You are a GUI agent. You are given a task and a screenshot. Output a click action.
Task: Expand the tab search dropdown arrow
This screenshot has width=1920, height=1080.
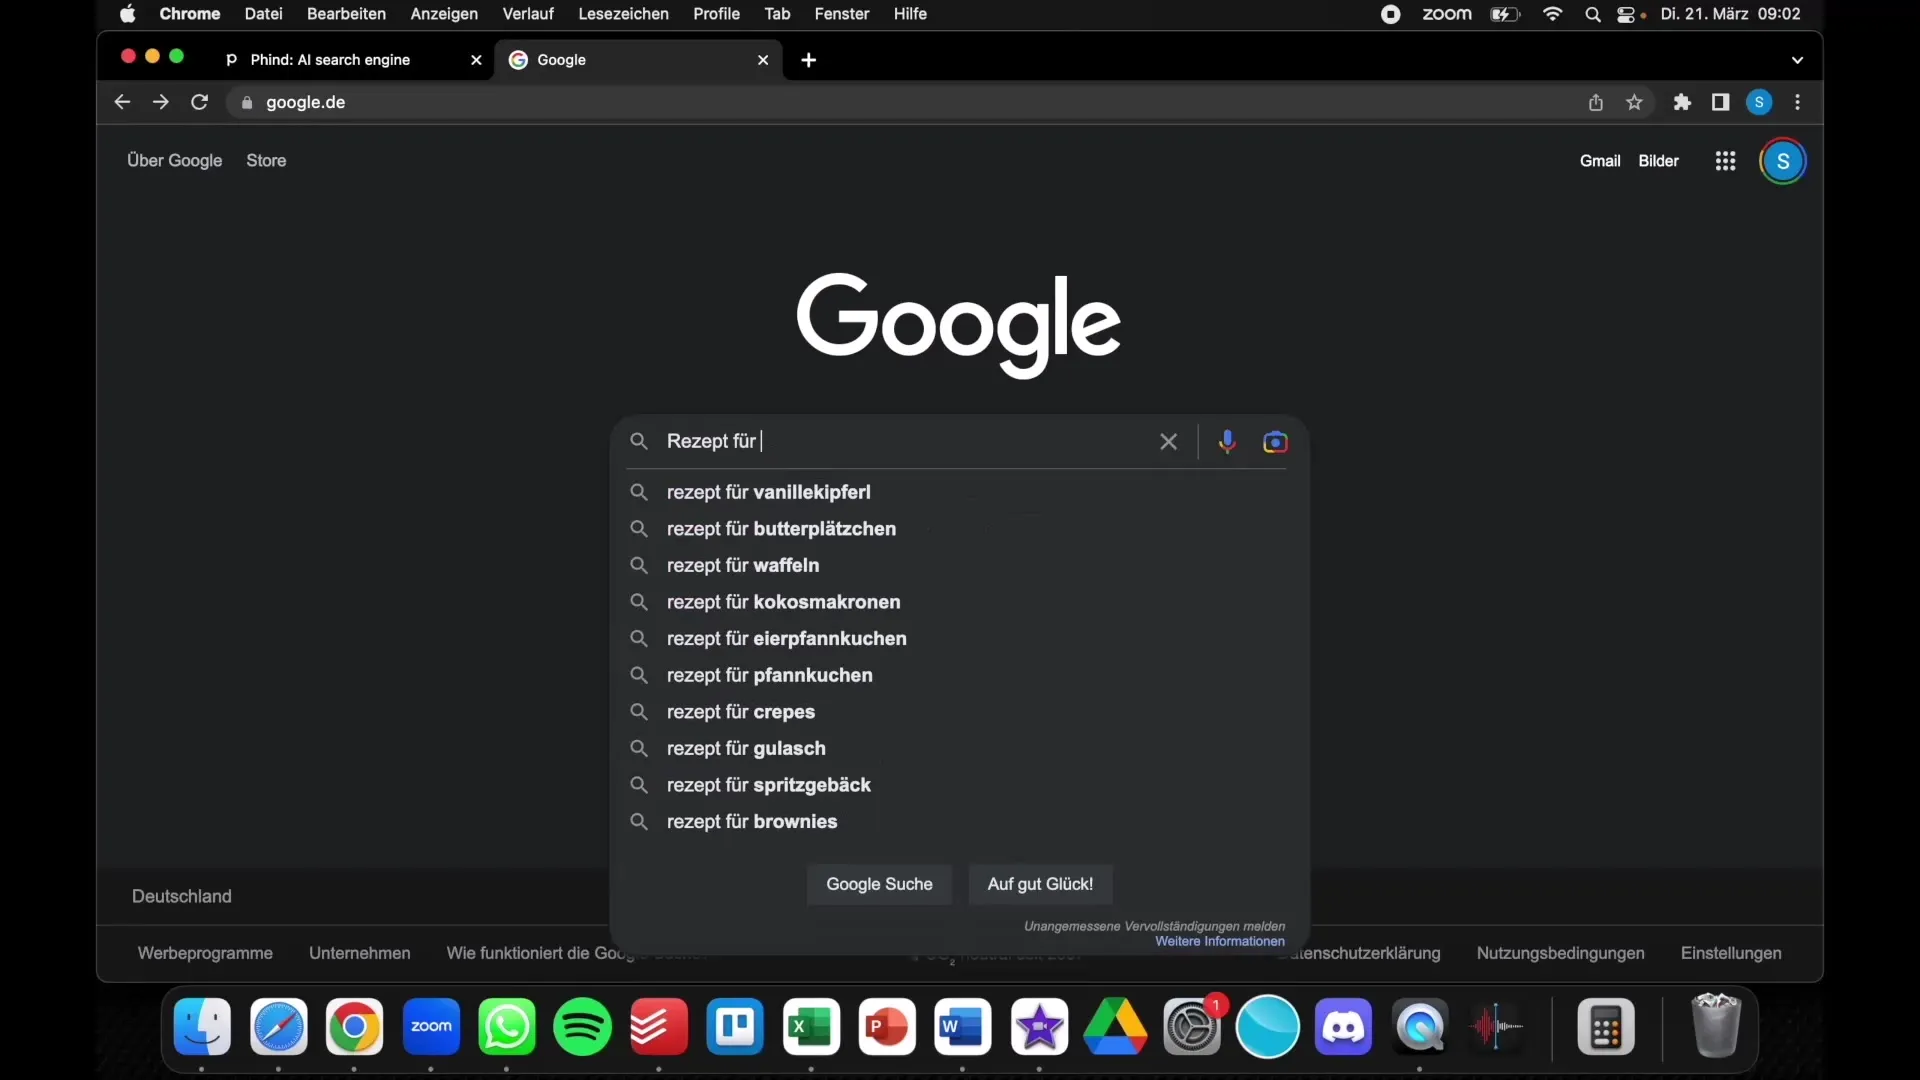tap(1797, 60)
